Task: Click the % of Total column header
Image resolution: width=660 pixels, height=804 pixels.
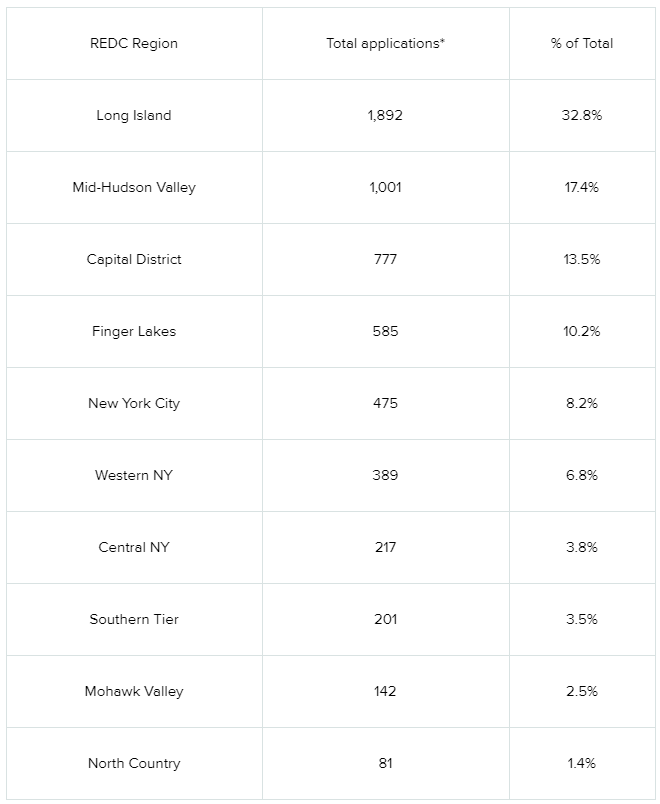Action: point(582,44)
